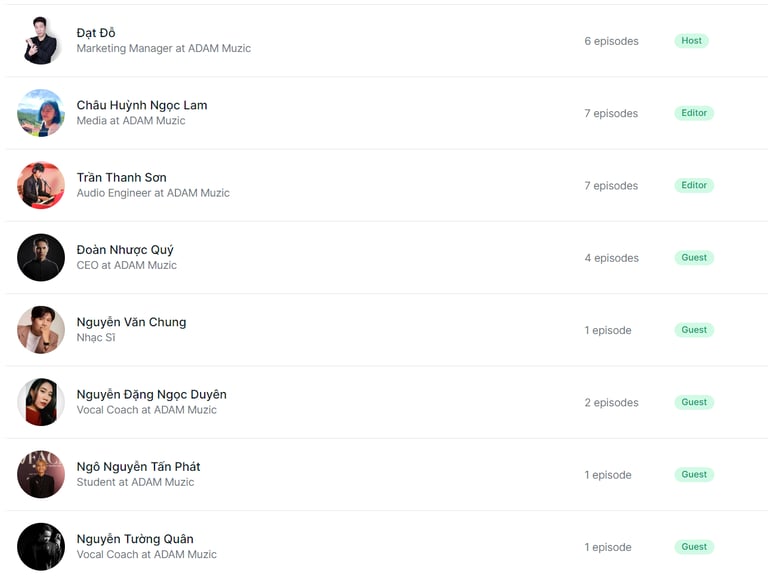The image size is (768, 579).
Task: Click Editor badge next to Châu Huỳnh Ngọc Lam
Action: (694, 113)
